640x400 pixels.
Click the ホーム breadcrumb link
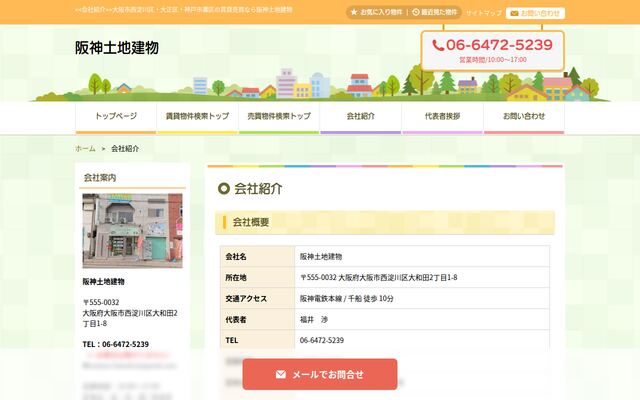pyautogui.click(x=85, y=149)
